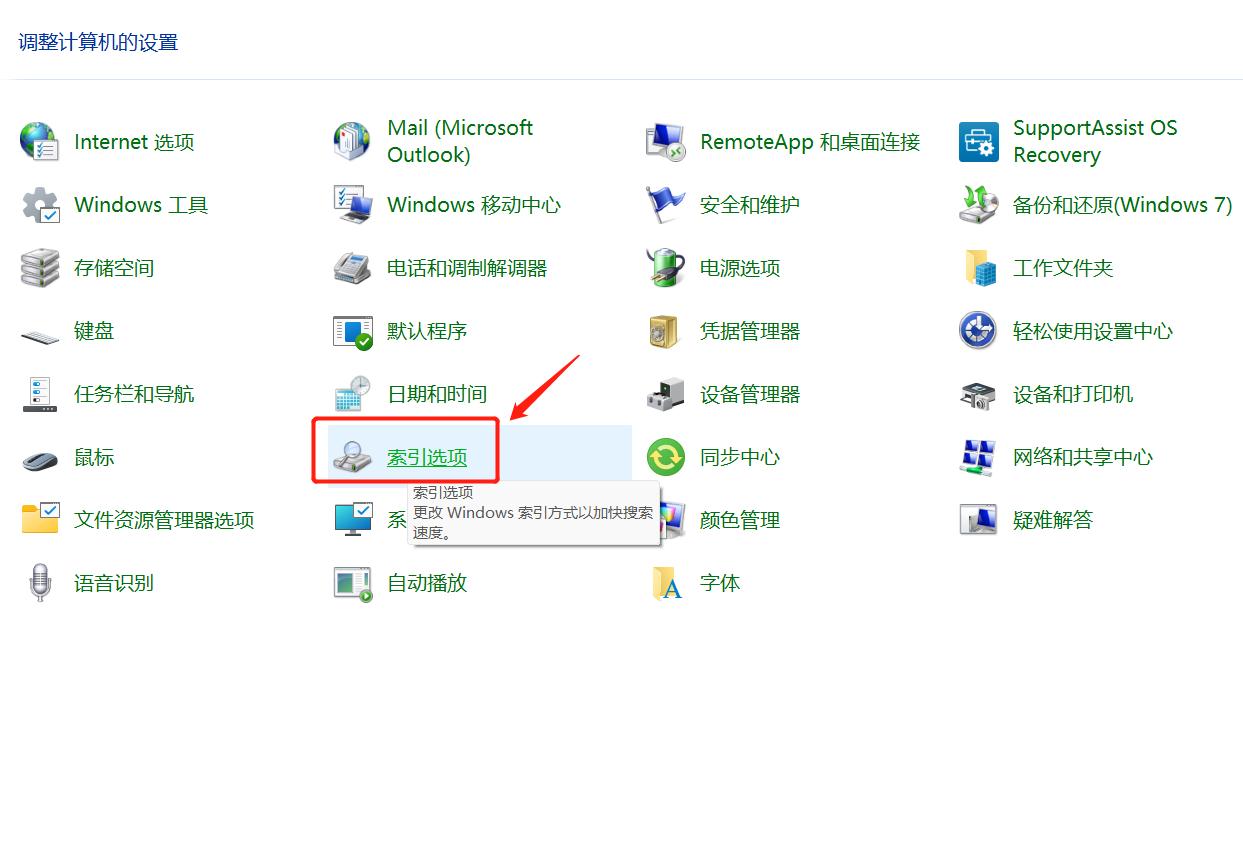Click the Mail (Microsoft Outlook) link
This screenshot has height=846, width=1243.
click(x=460, y=141)
